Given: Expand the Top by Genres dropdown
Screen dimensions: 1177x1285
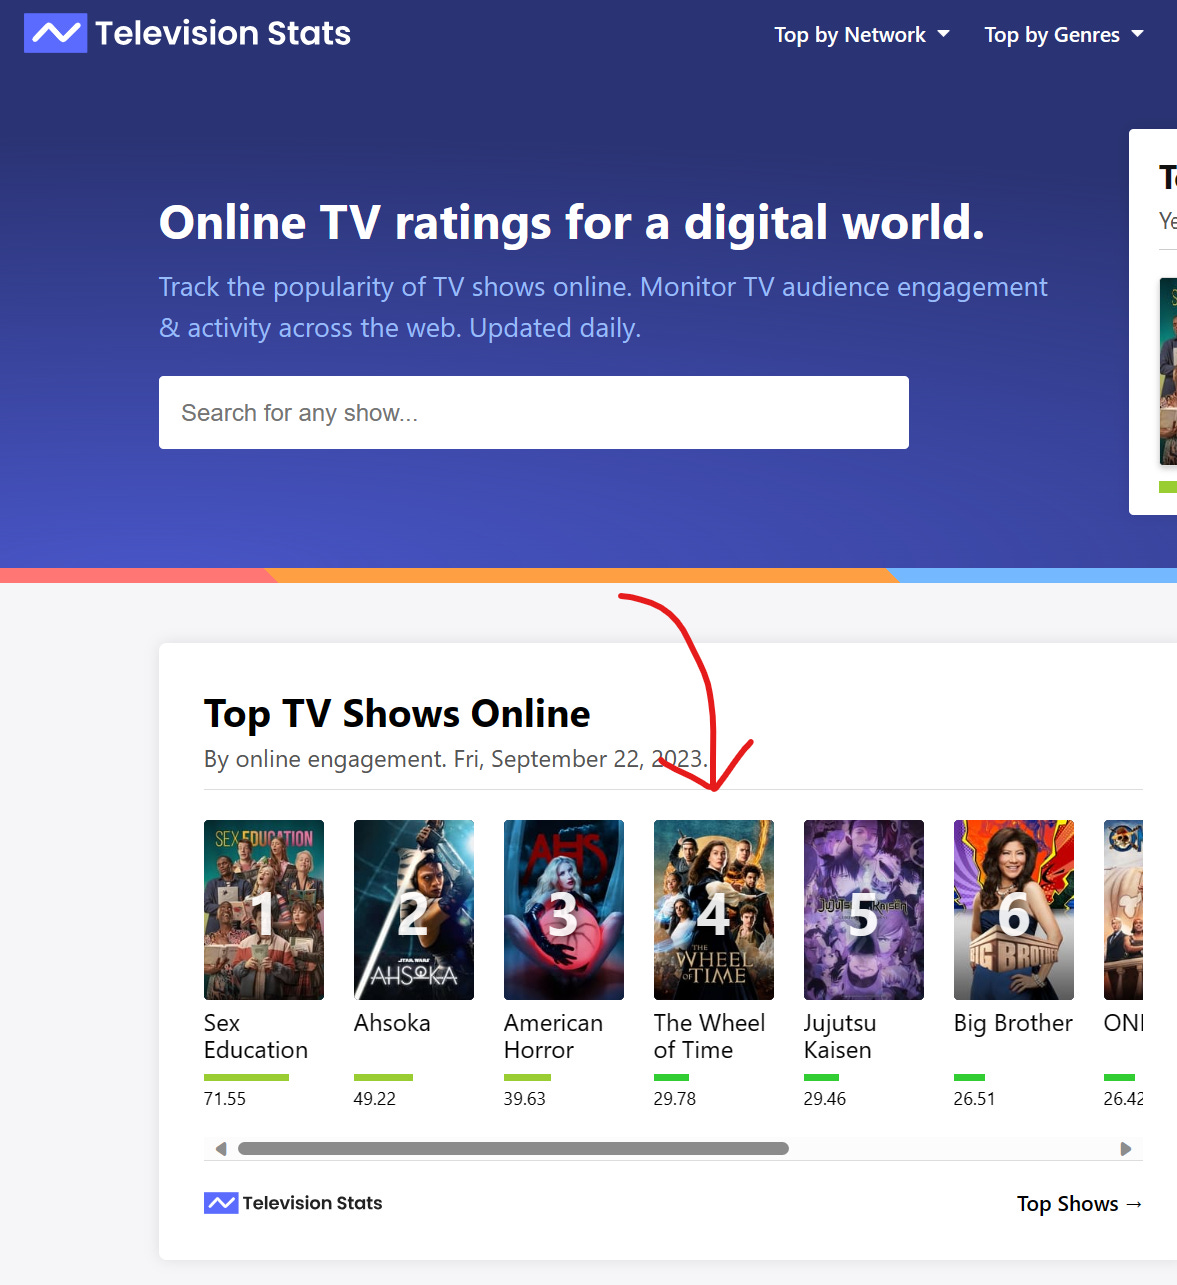Looking at the screenshot, I should pos(1064,35).
